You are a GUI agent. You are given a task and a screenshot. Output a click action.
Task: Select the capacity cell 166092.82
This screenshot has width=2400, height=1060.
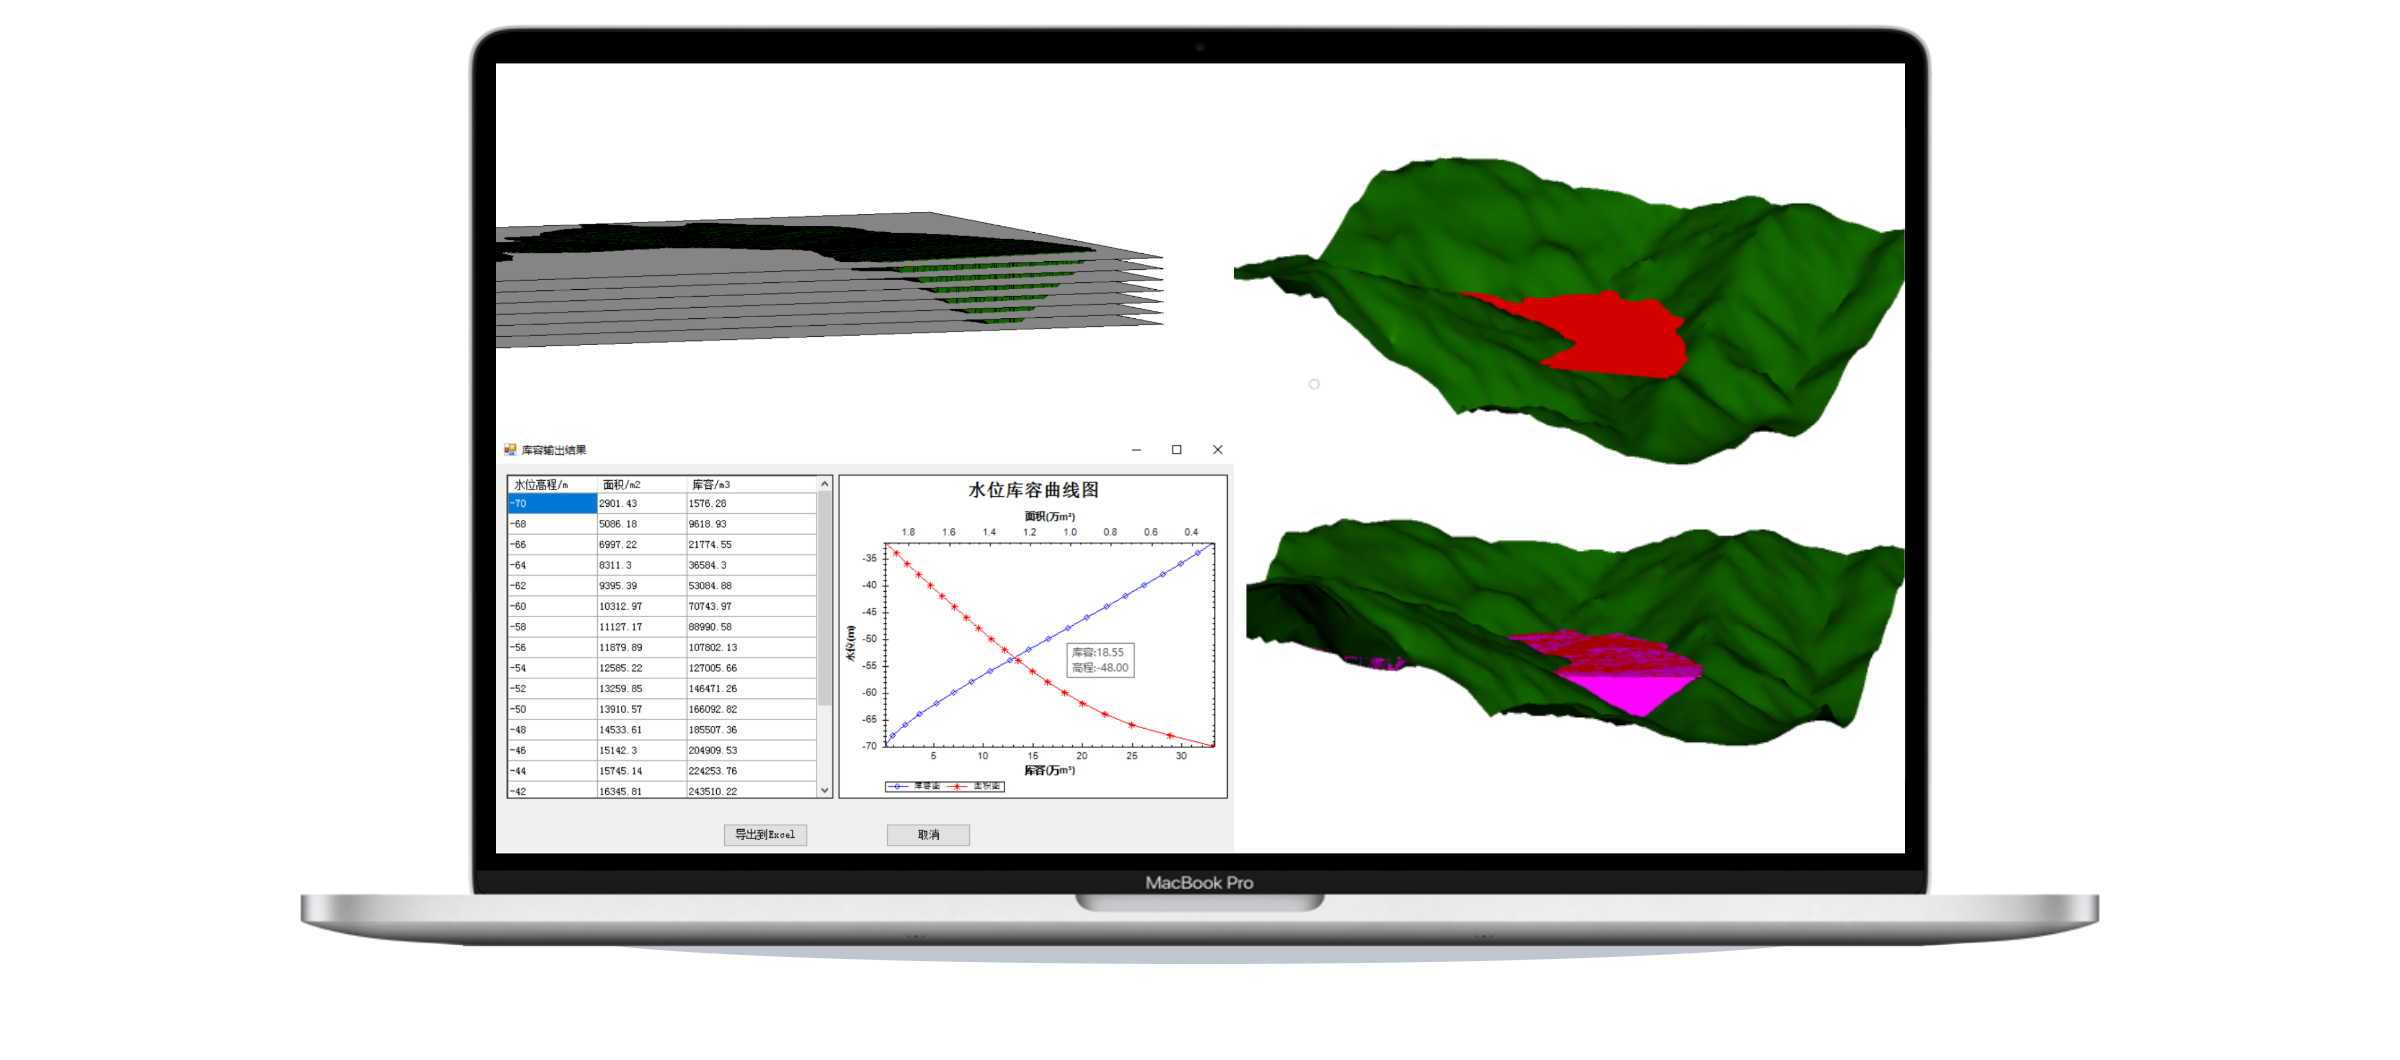[751, 709]
